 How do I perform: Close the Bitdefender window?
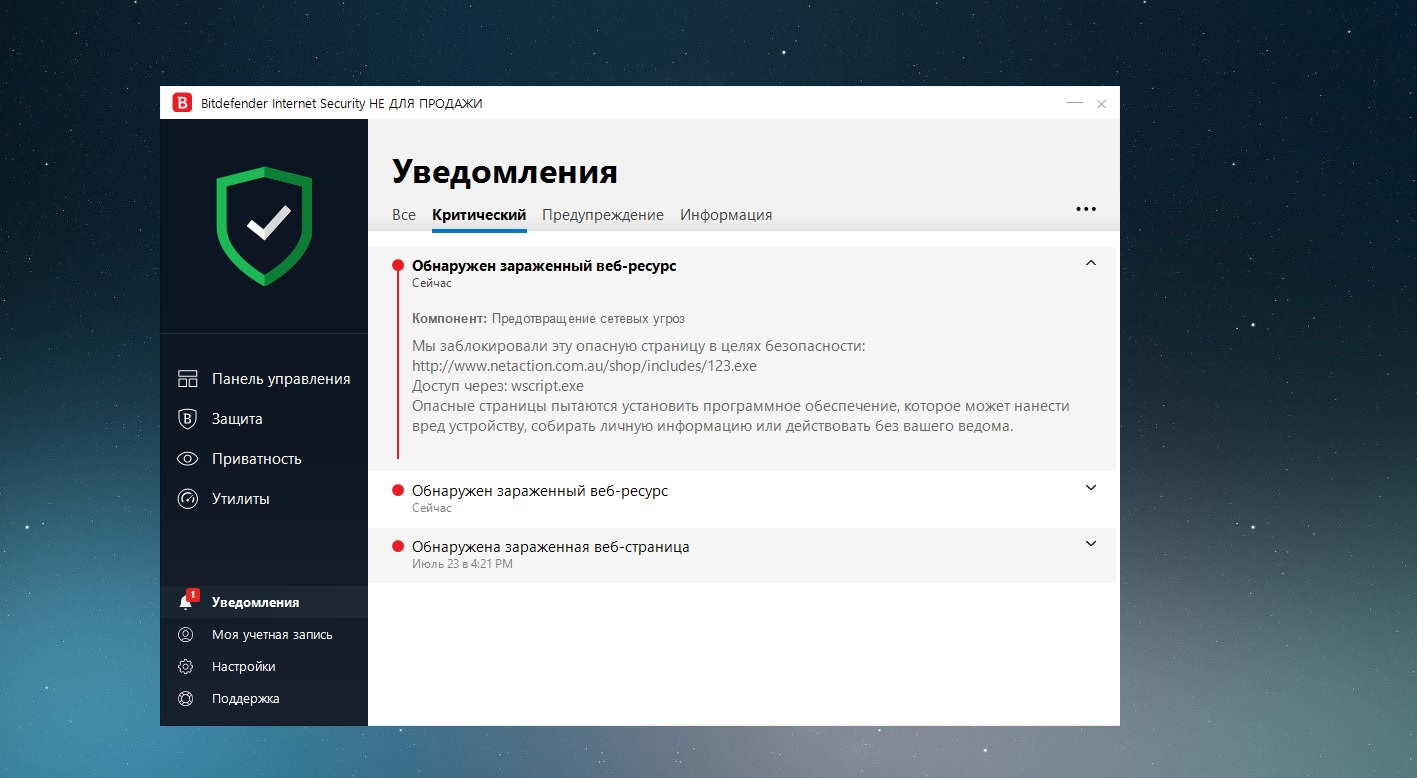pos(1101,103)
